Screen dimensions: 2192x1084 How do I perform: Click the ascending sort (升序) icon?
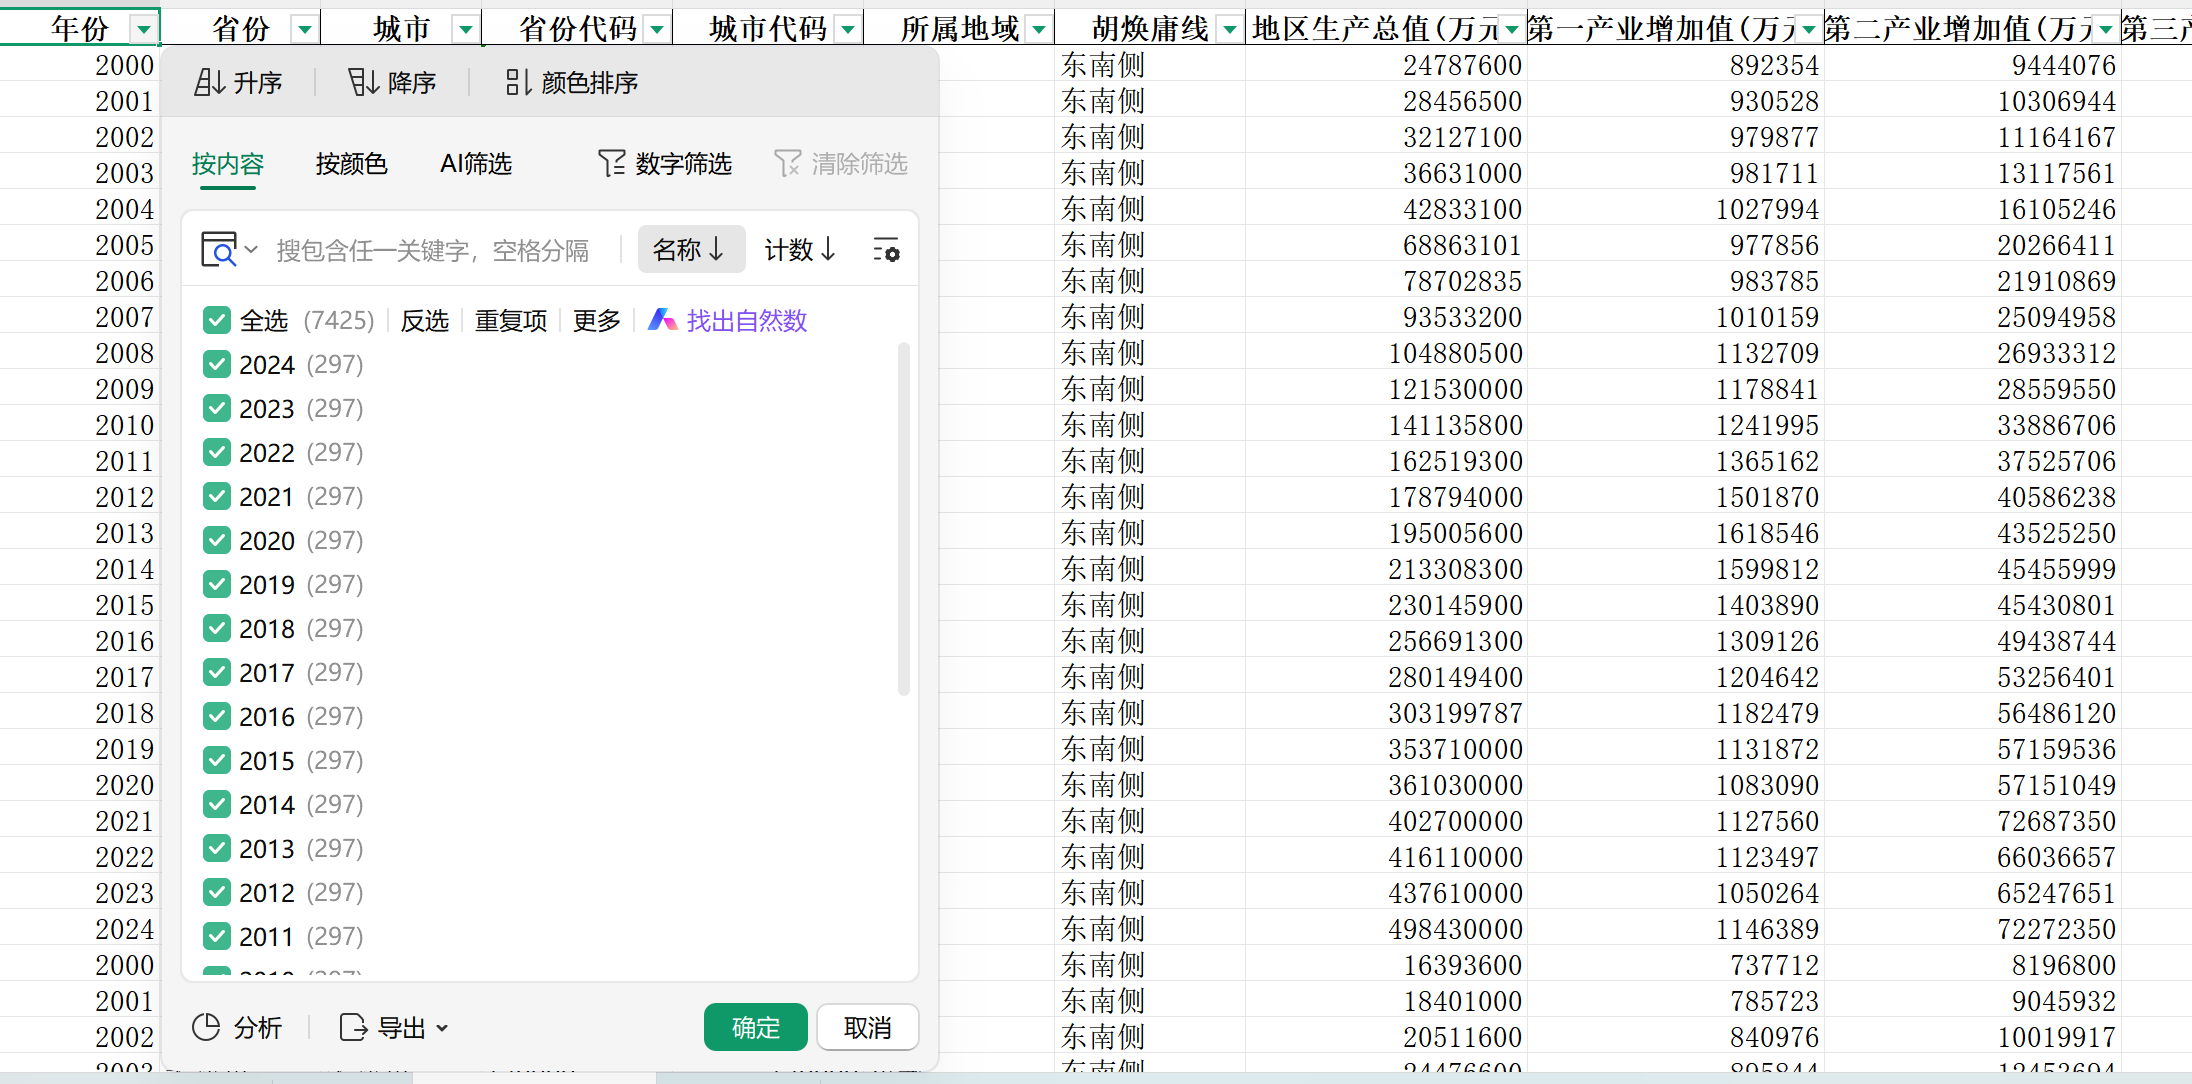click(x=209, y=83)
